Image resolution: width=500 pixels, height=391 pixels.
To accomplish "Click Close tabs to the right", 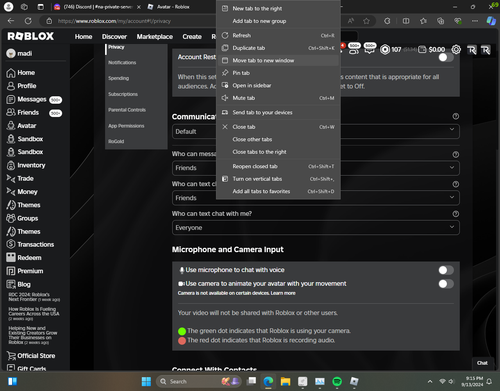I will 278,152.
